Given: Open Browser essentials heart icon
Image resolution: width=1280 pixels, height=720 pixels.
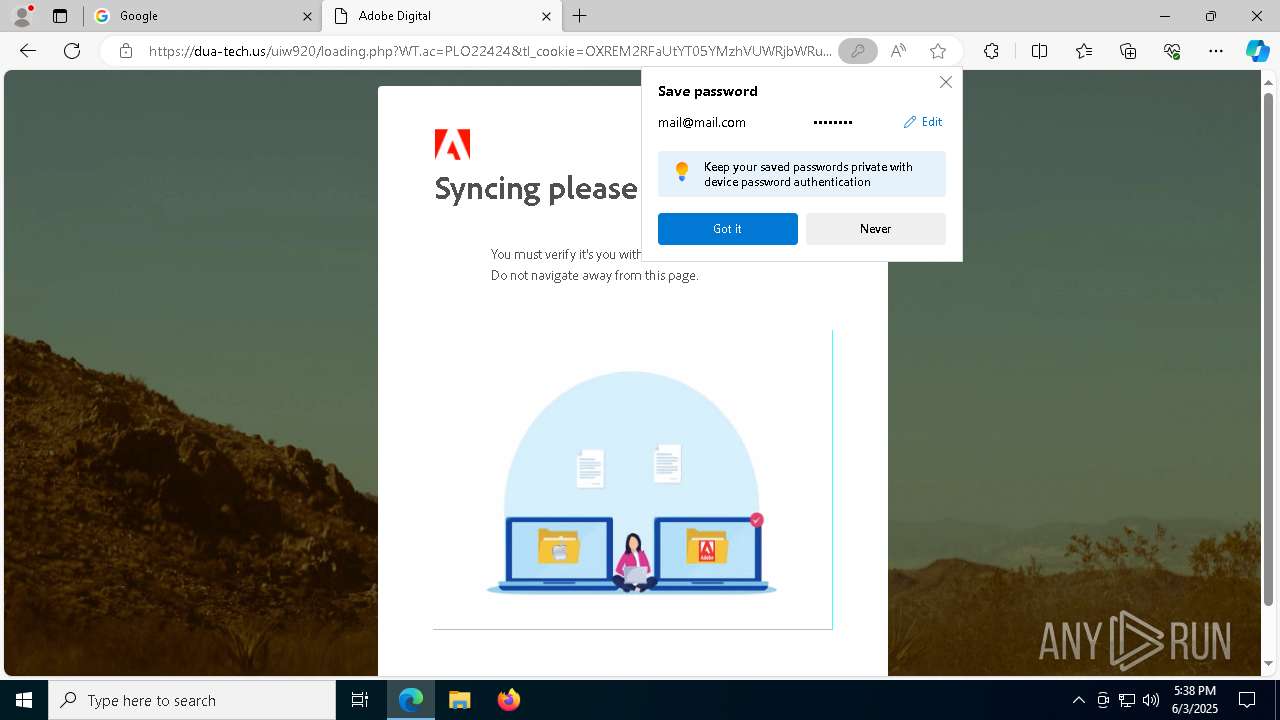Looking at the screenshot, I should (1172, 51).
